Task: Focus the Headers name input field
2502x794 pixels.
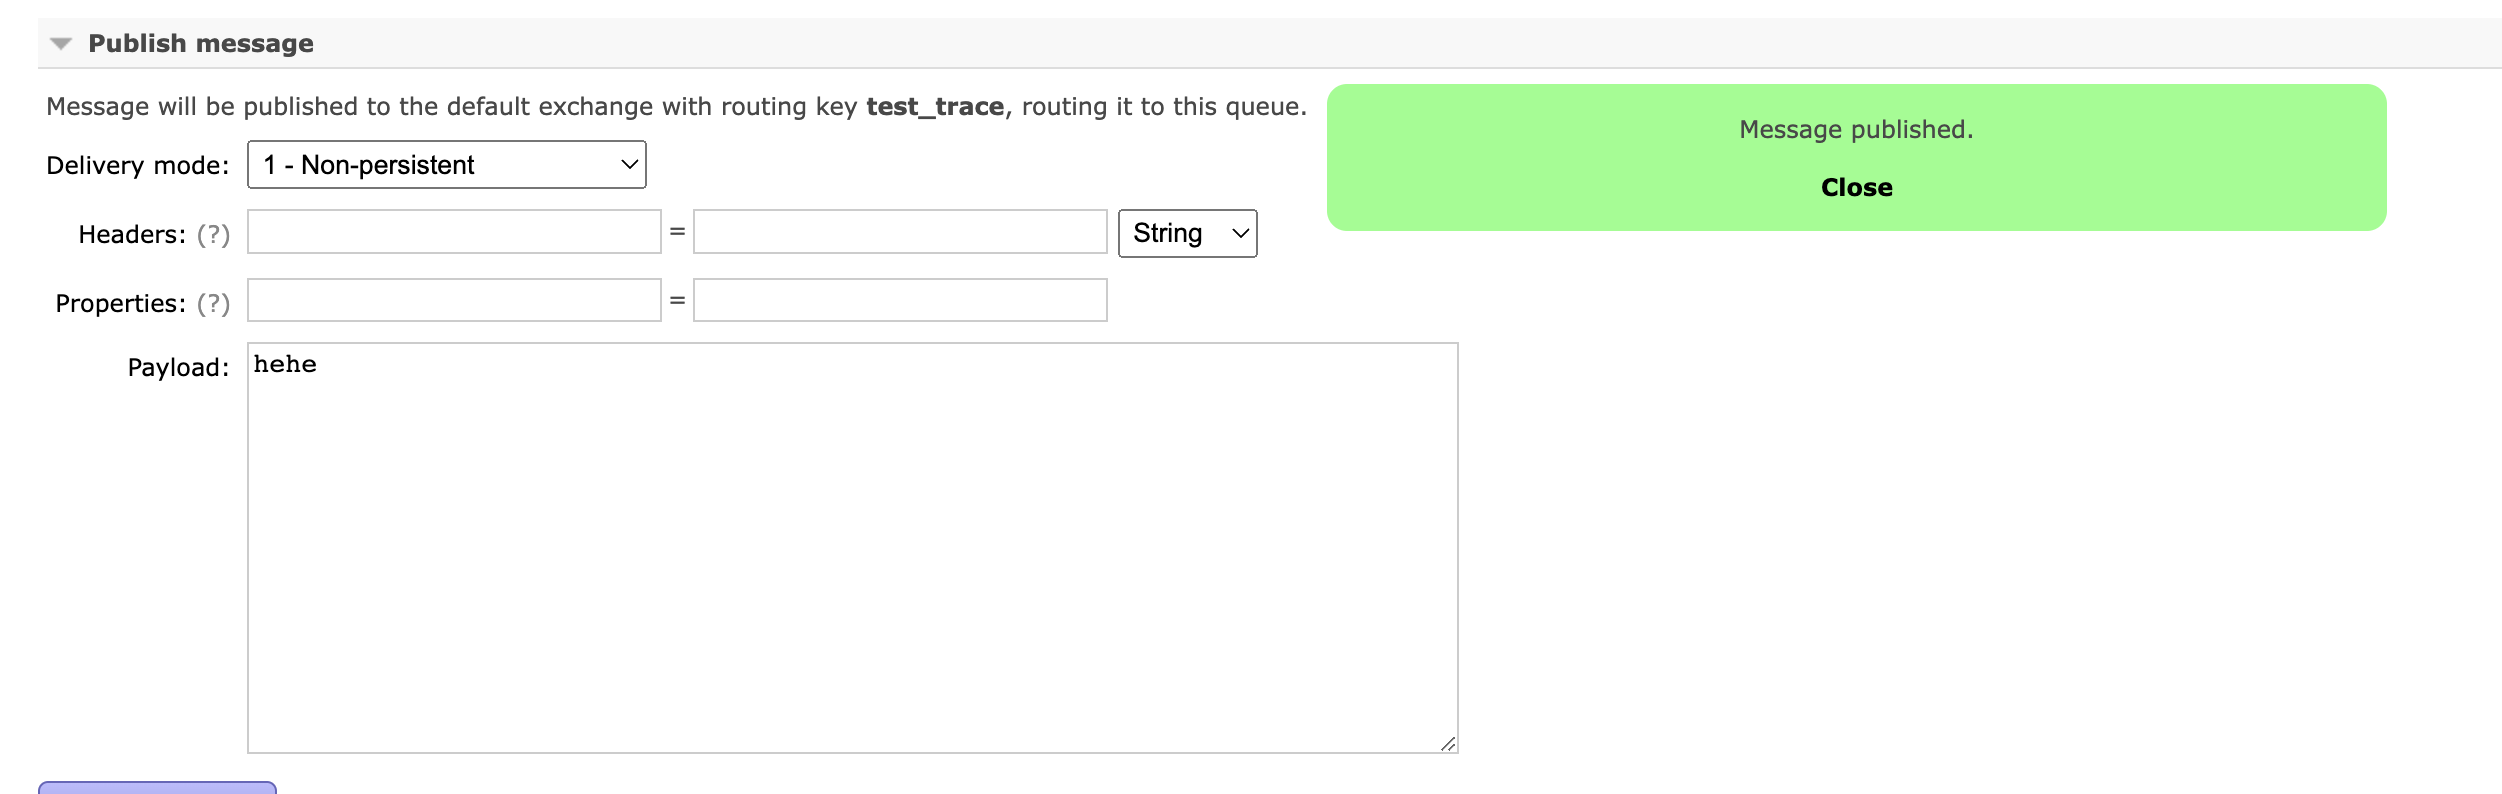Action: click(x=454, y=232)
